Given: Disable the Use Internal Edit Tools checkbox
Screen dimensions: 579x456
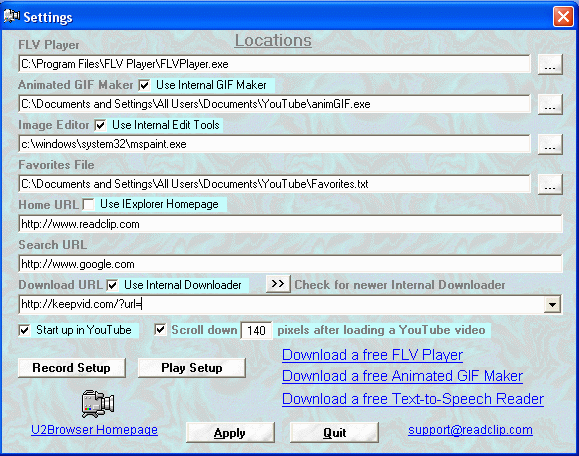Looking at the screenshot, I should [x=100, y=125].
